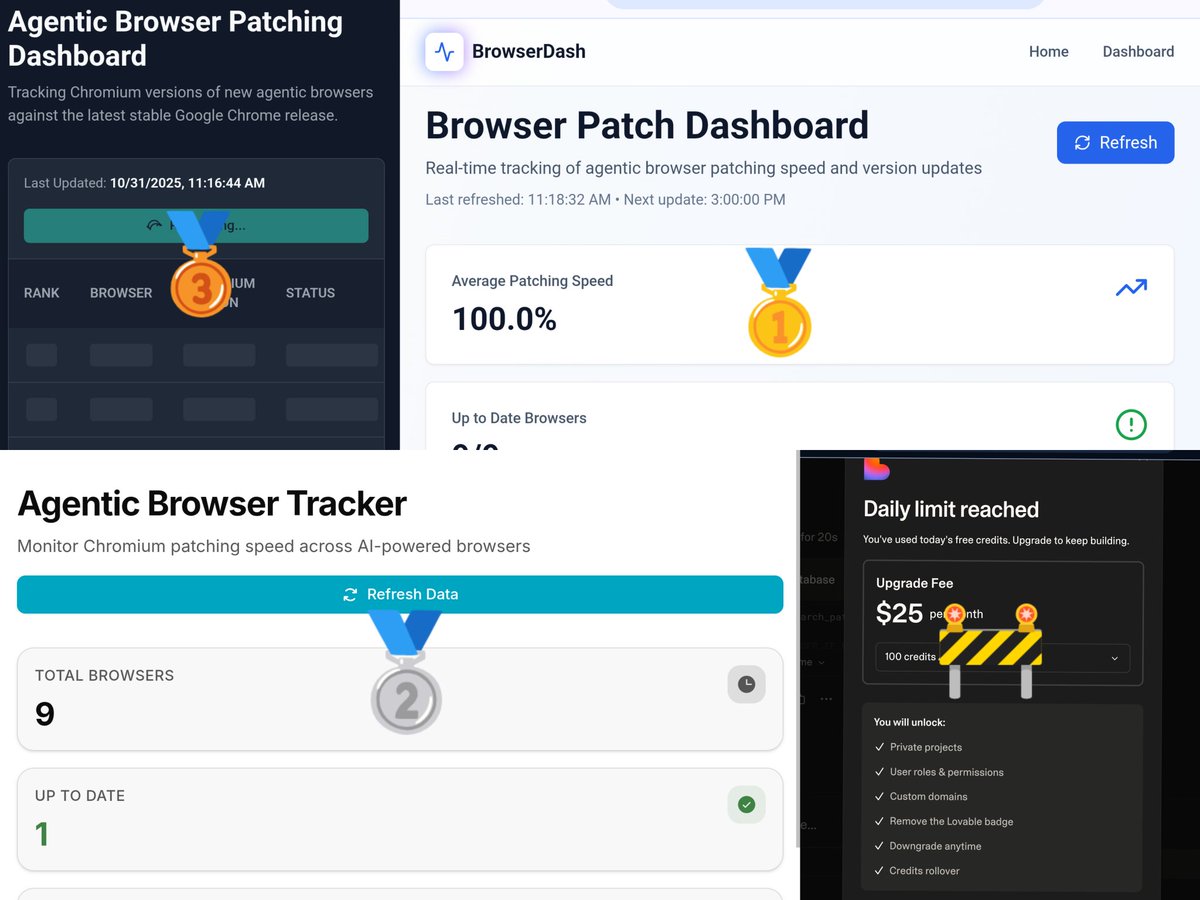Click the Tracking Chromium versions description text

(x=190, y=103)
